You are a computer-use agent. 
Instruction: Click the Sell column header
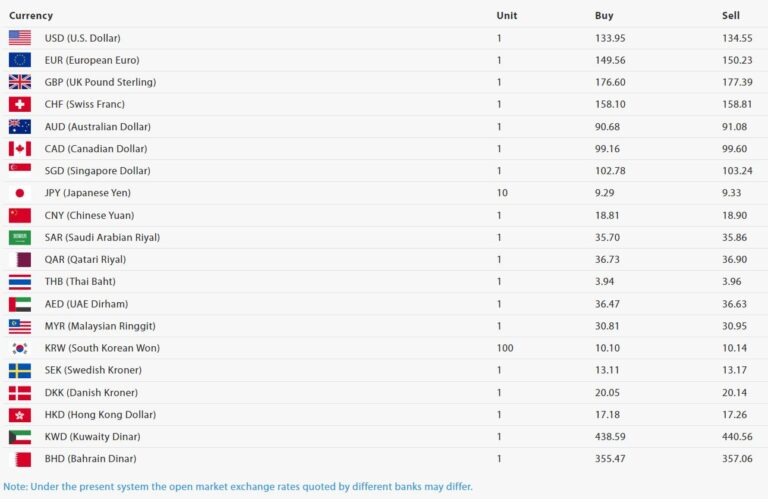coord(731,16)
